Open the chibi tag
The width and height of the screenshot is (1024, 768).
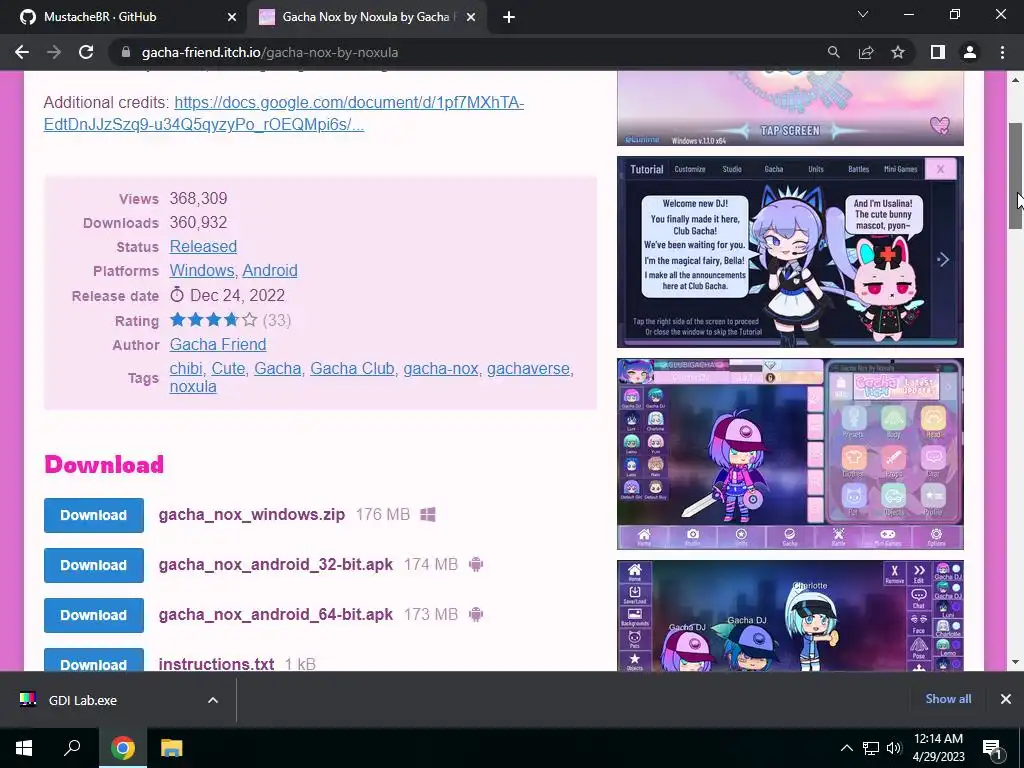(186, 368)
